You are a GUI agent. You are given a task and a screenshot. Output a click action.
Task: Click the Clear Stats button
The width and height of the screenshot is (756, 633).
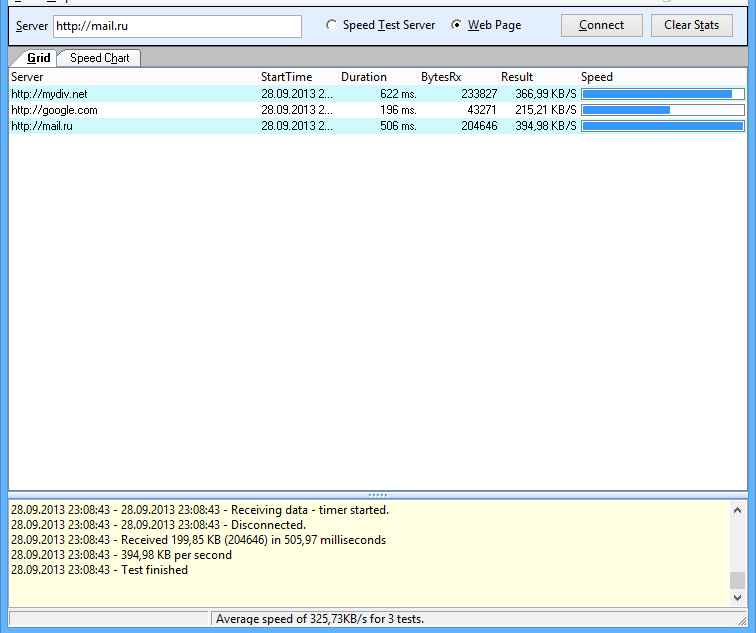[691, 25]
